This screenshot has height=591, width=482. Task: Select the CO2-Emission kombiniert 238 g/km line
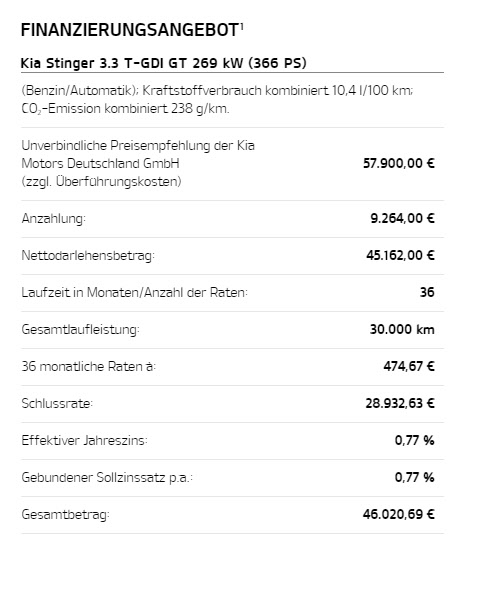[x=125, y=109]
